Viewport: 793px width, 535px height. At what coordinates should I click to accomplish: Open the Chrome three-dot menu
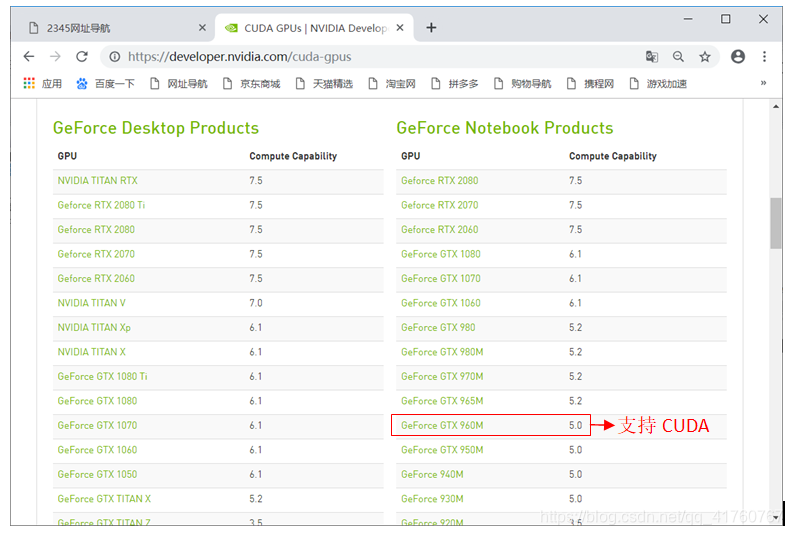764,57
